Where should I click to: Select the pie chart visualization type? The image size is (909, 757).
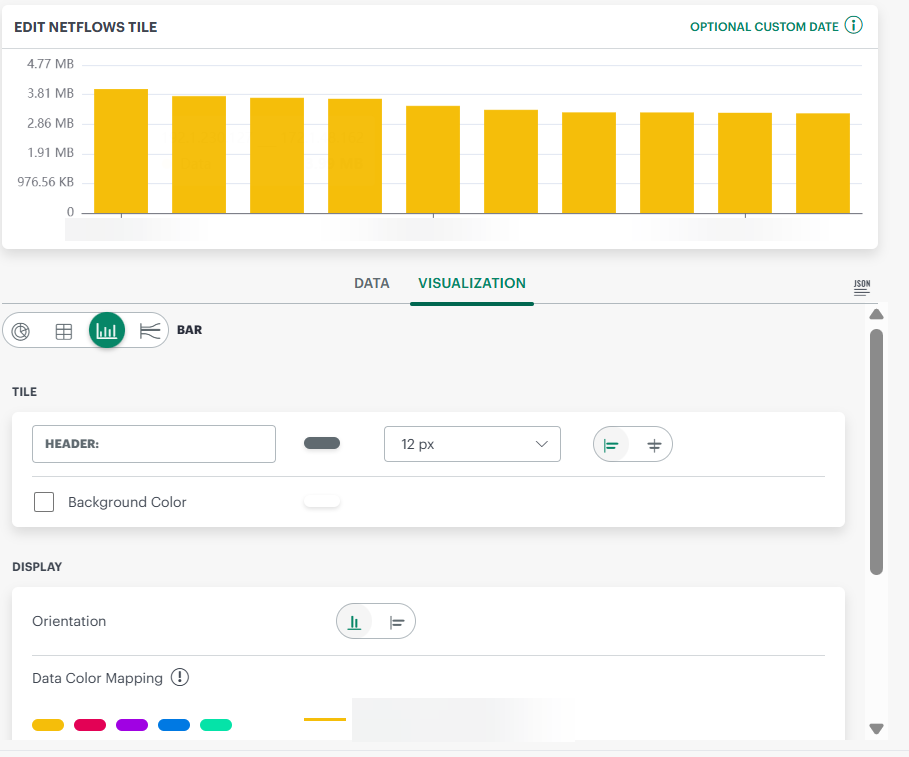point(21,331)
